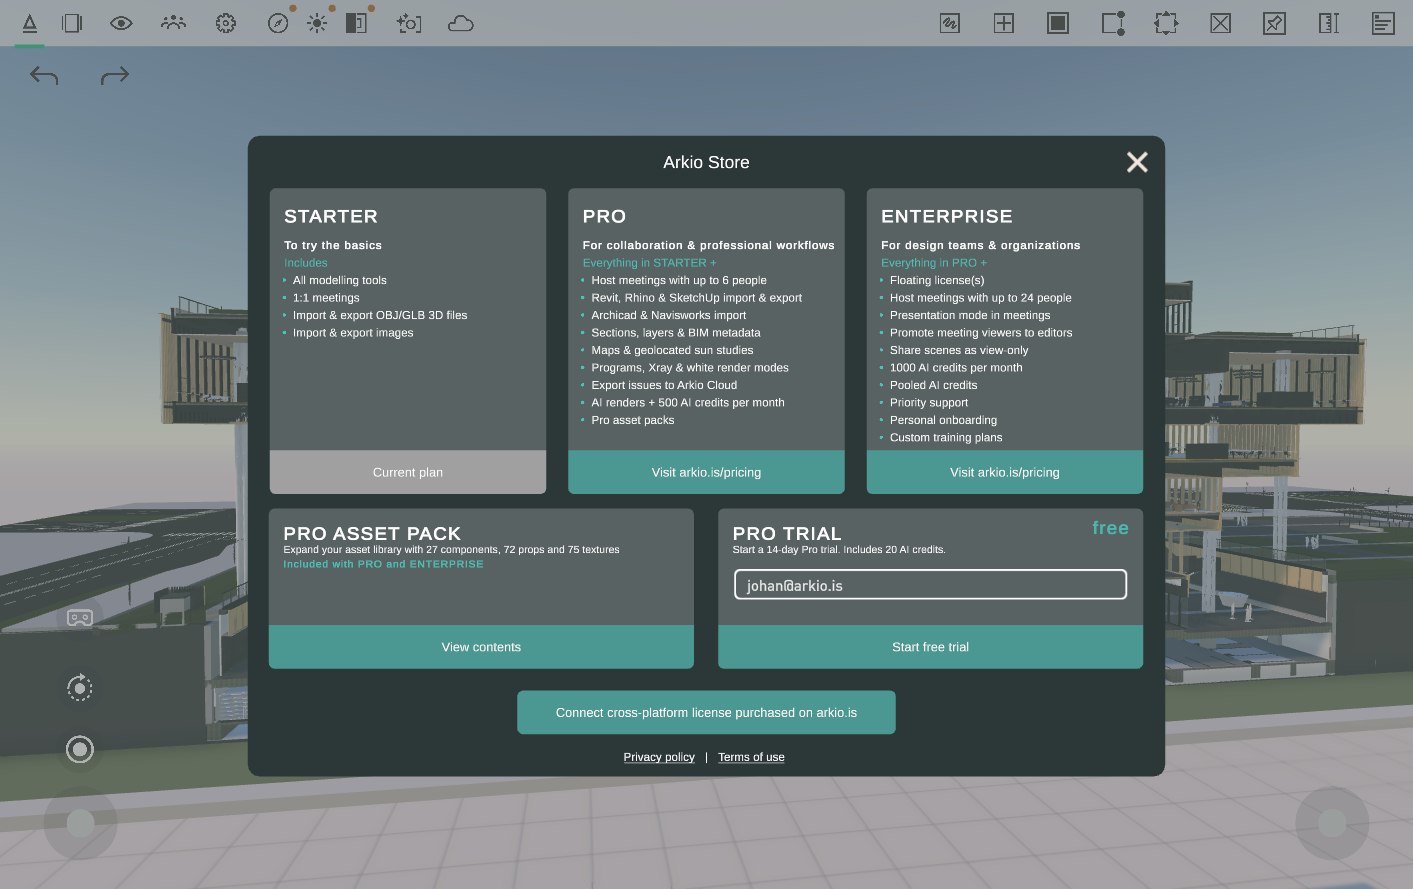Open the scenes panel icon beside the logo

72,23
